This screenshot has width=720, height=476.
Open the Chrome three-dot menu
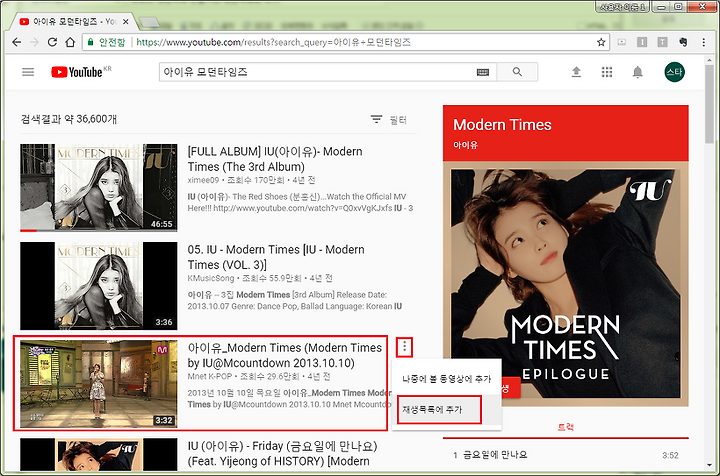click(703, 42)
